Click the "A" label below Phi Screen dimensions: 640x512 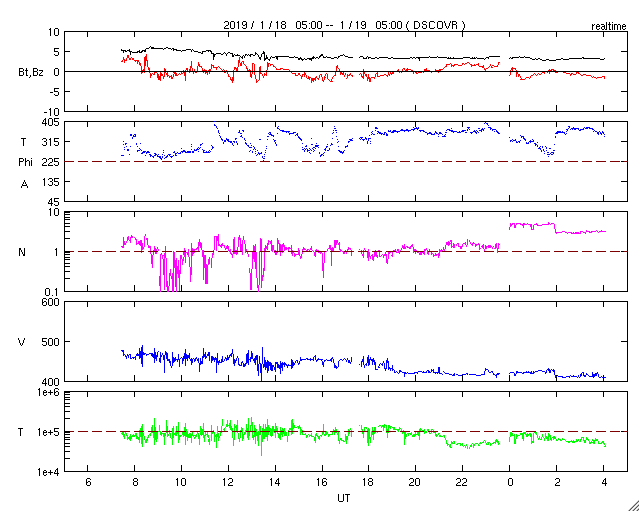click(x=24, y=183)
